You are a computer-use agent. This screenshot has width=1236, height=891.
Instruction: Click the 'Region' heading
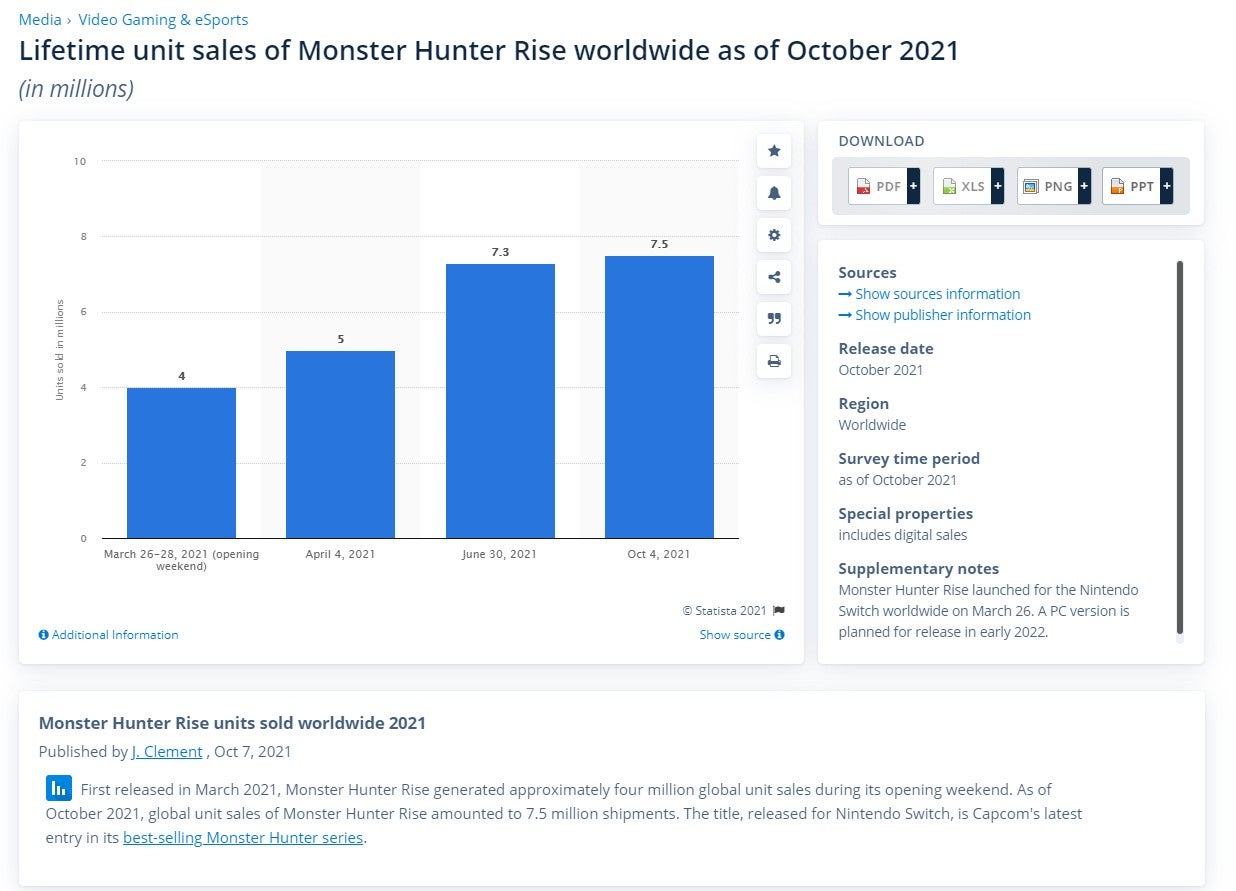click(863, 404)
